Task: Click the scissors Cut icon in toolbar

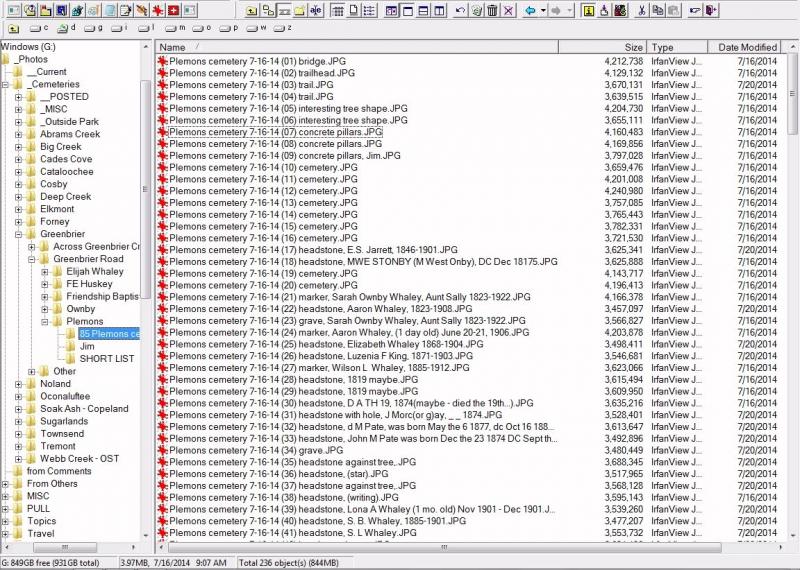Action: [641, 10]
